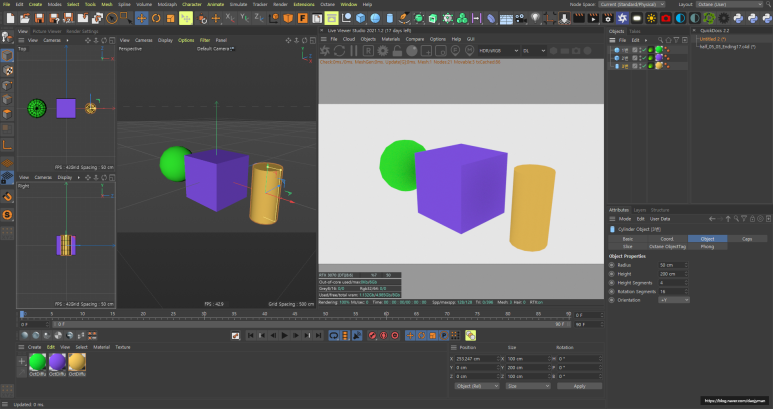
Task: Pause rendering in the Live Viewer
Action: click(x=353, y=50)
